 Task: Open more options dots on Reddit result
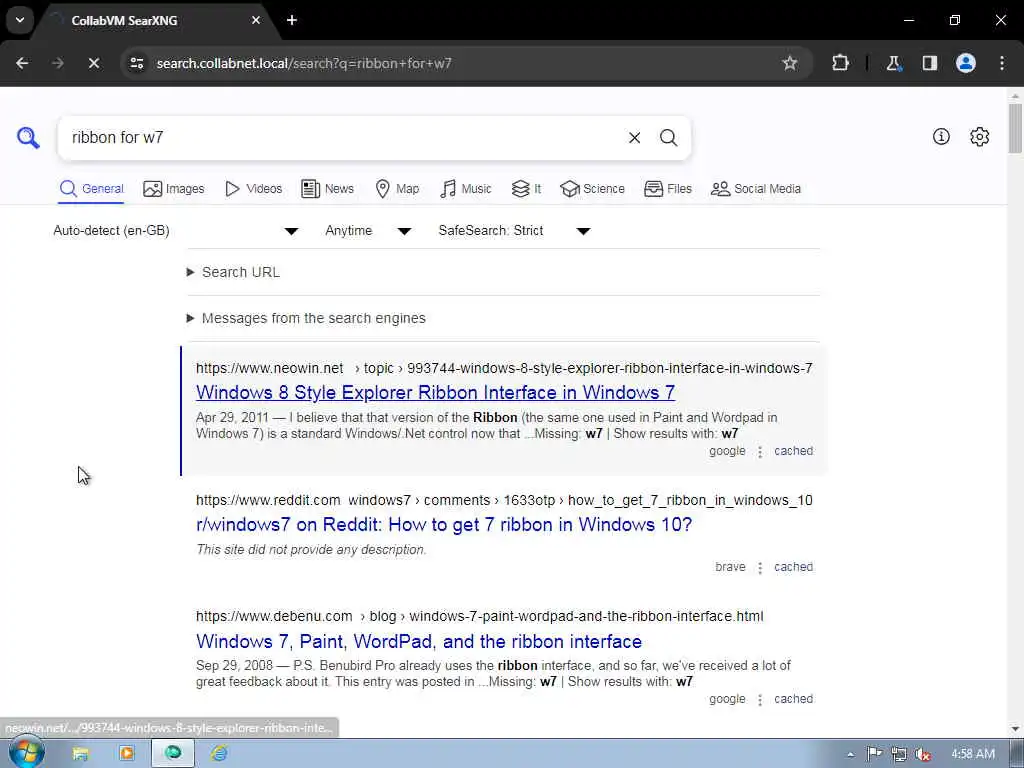coord(760,568)
